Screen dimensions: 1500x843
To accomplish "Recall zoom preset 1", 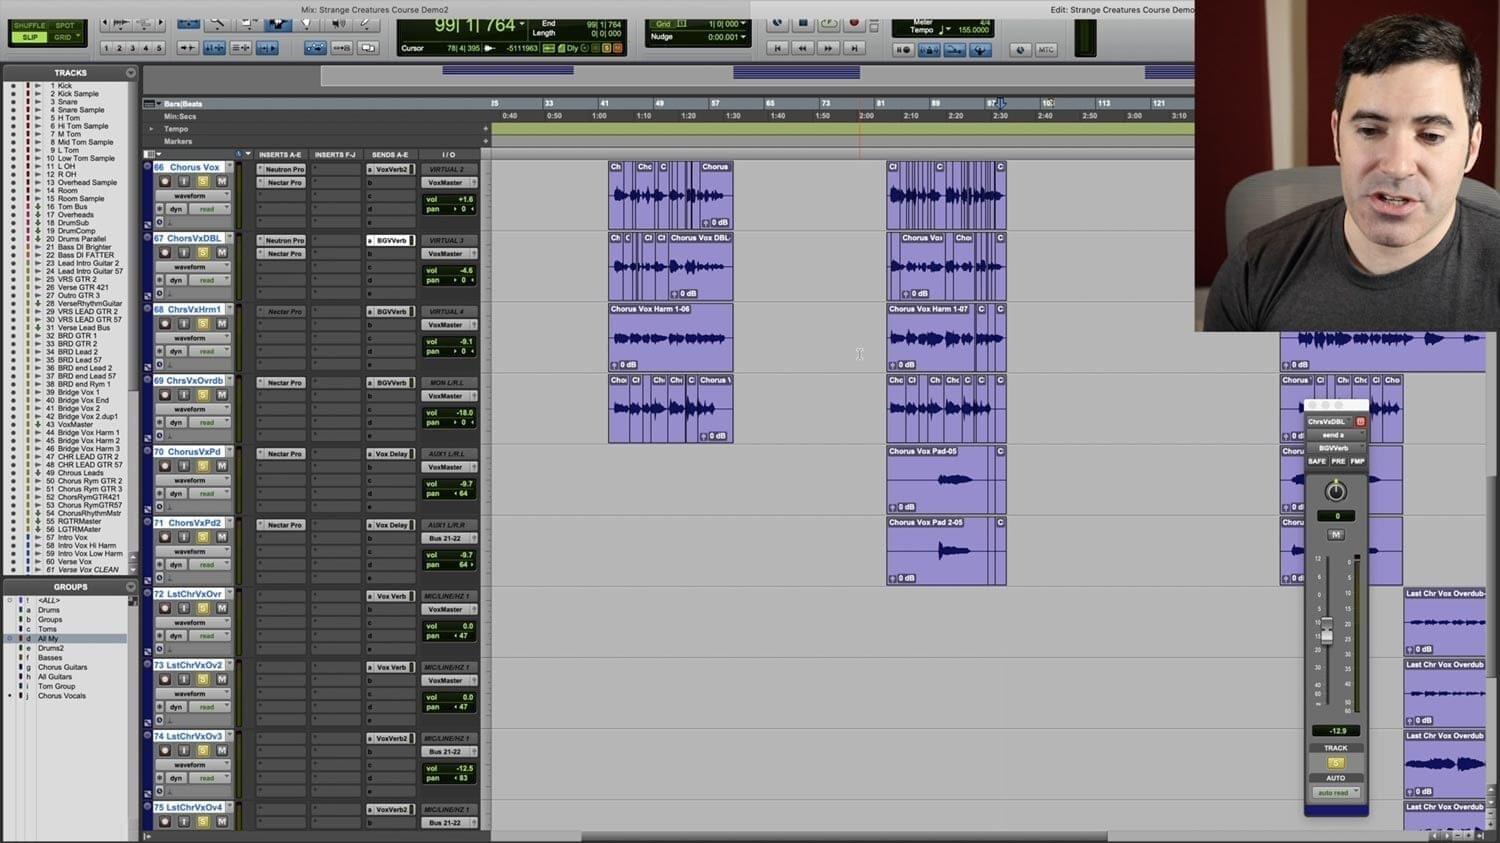I will pos(106,47).
